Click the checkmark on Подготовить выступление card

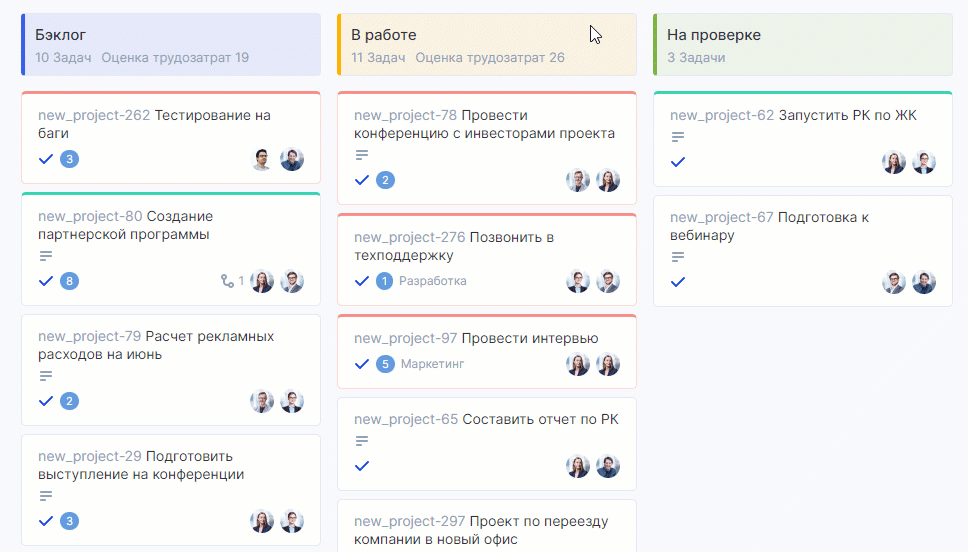coord(46,521)
